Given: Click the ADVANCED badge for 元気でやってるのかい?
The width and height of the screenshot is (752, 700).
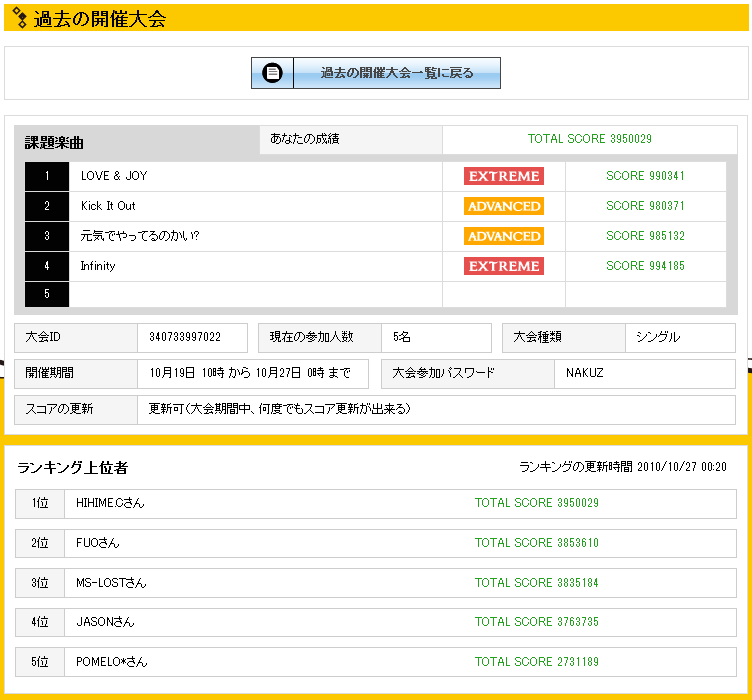Looking at the screenshot, I should [503, 236].
